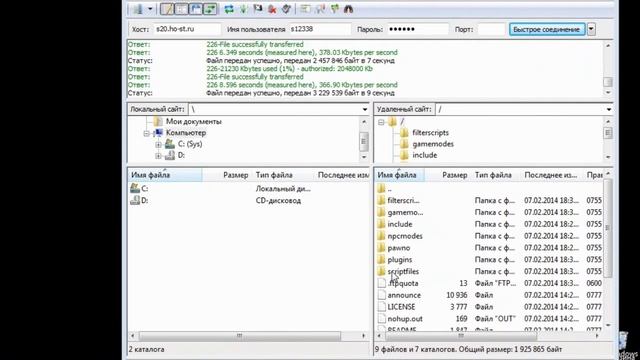Sort remote list by Тип файла
The image size is (640, 360).
[x=496, y=175]
